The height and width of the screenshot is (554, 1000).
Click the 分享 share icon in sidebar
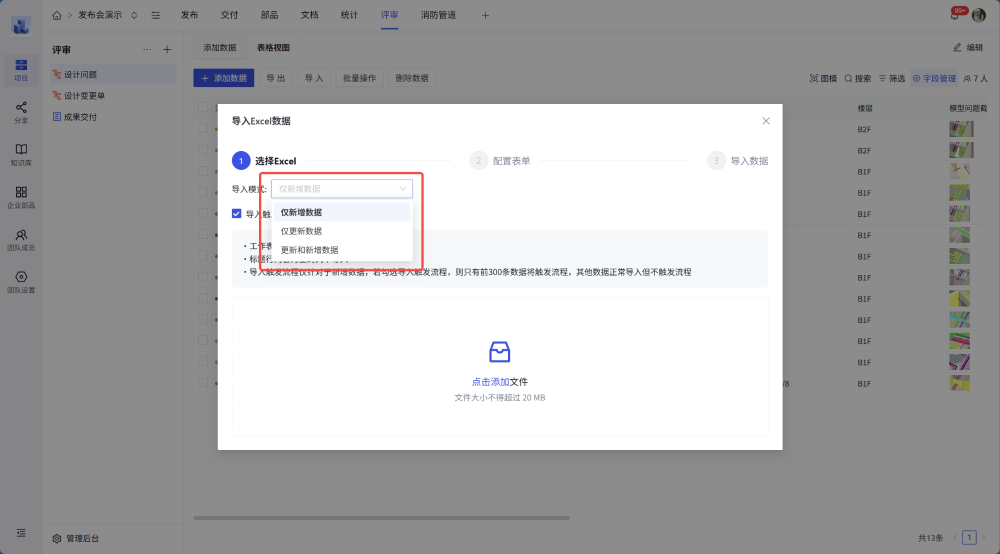pos(21,111)
